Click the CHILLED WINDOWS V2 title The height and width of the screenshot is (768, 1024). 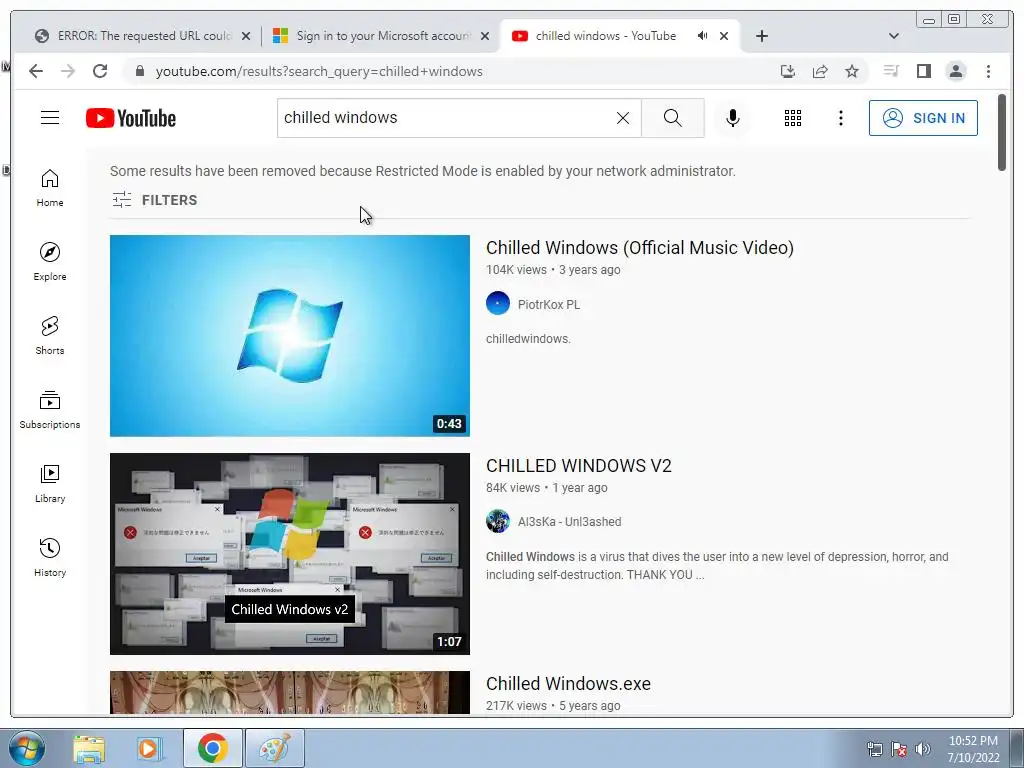579,466
